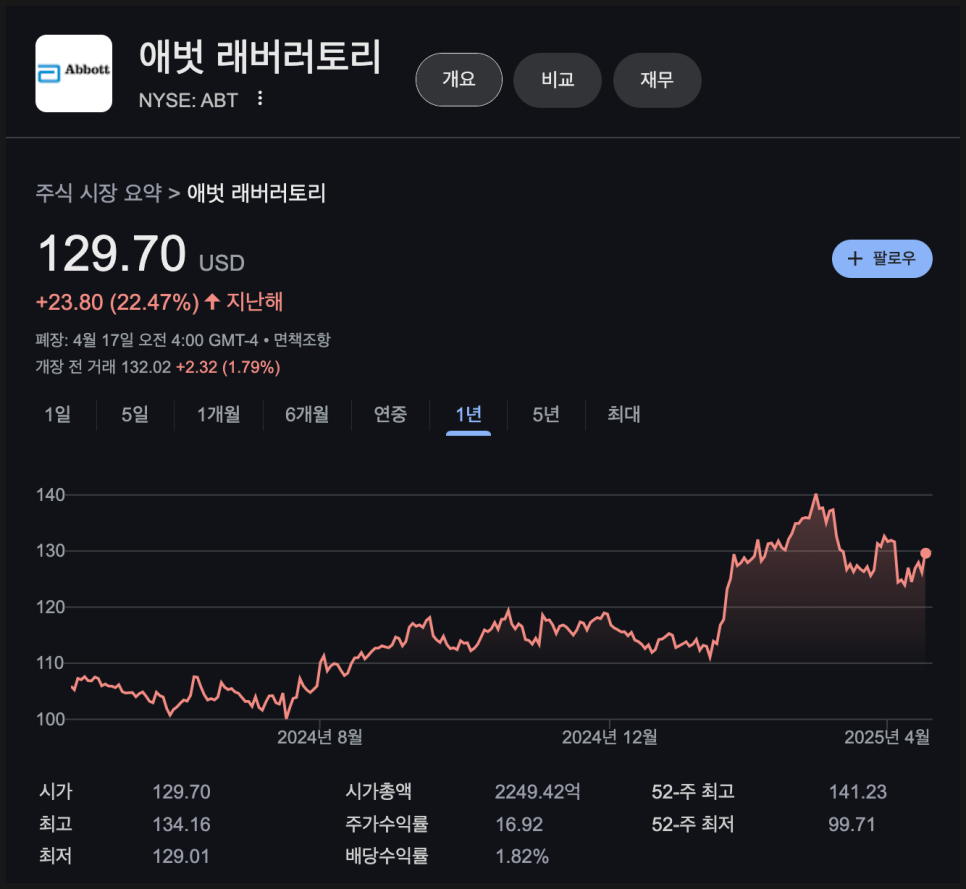
Task: Click the 120 y-axis label
Action: point(51,607)
